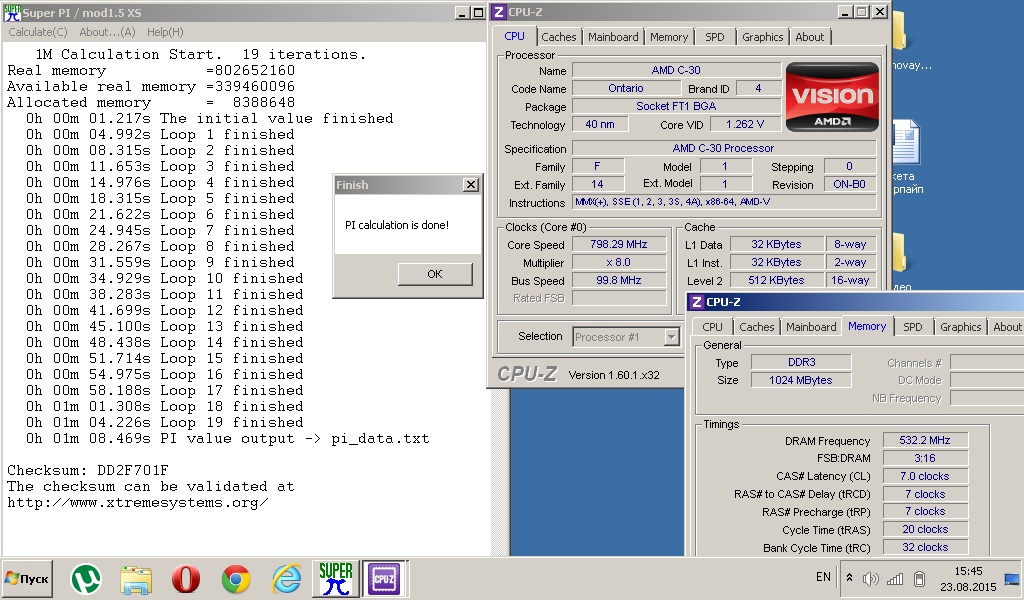Click the Super PI window title icon
This screenshot has height=600, width=1024.
(12, 12)
